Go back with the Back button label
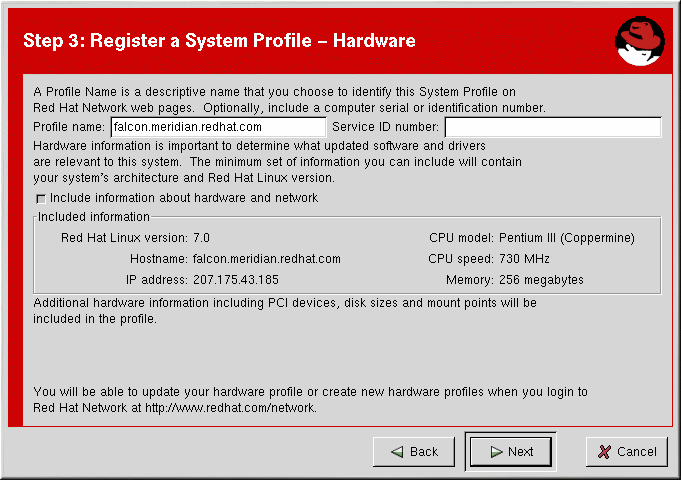The image size is (681, 480). pos(424,452)
